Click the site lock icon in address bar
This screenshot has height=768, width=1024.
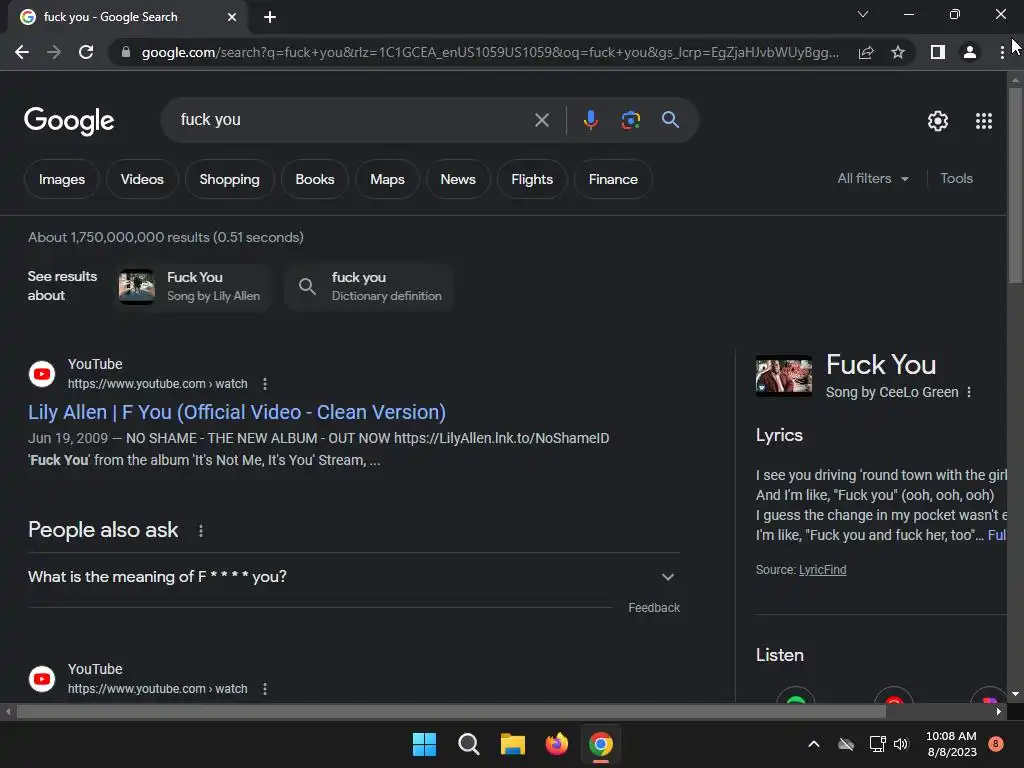[x=126, y=52]
